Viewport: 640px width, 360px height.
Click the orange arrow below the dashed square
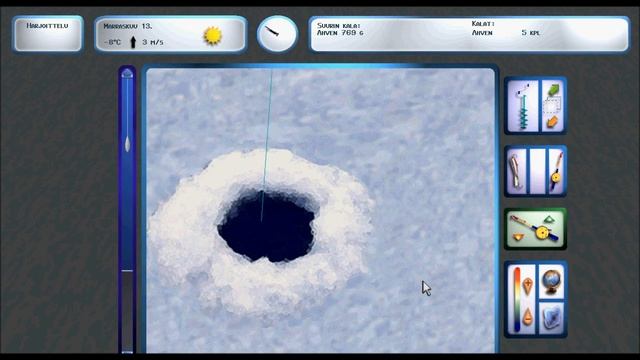pyautogui.click(x=552, y=121)
